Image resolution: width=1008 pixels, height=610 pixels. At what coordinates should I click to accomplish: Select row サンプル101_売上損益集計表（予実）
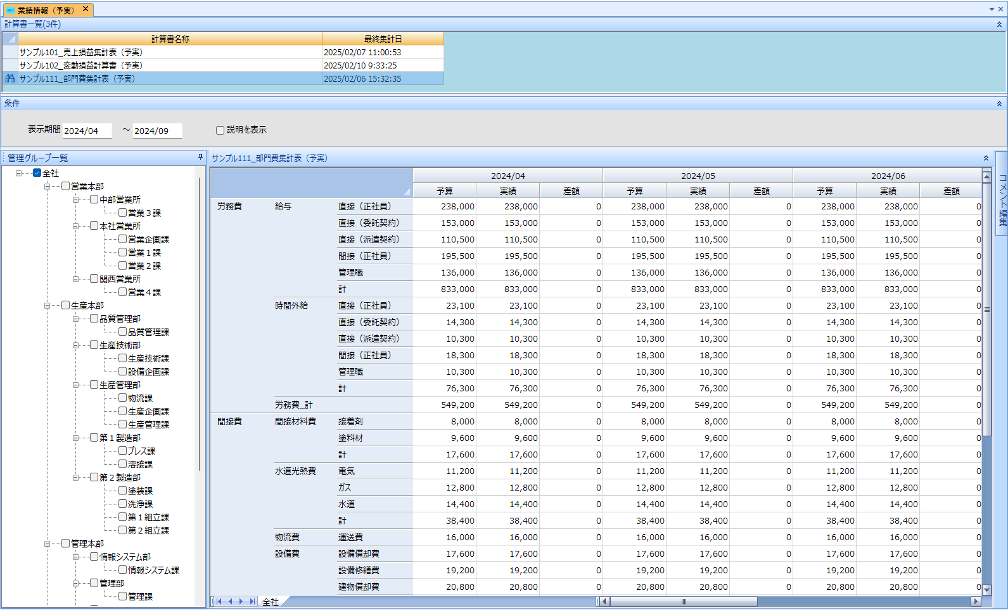click(223, 52)
